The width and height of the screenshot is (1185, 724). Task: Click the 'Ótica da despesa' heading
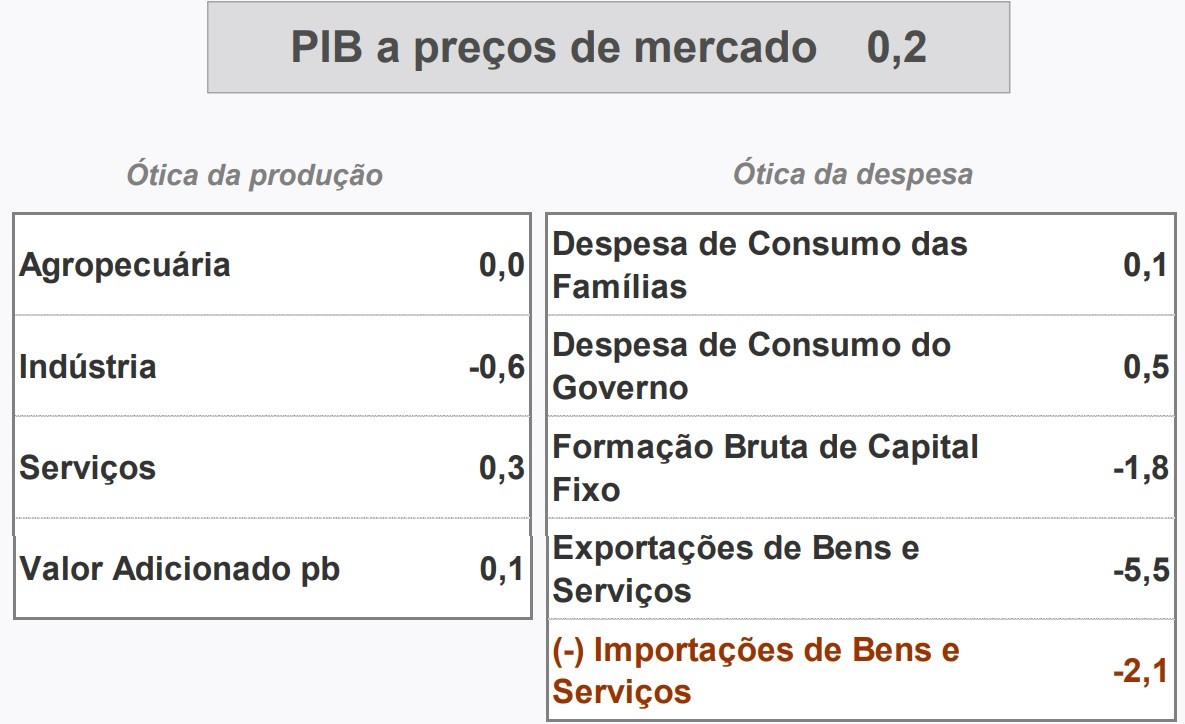coord(852,174)
